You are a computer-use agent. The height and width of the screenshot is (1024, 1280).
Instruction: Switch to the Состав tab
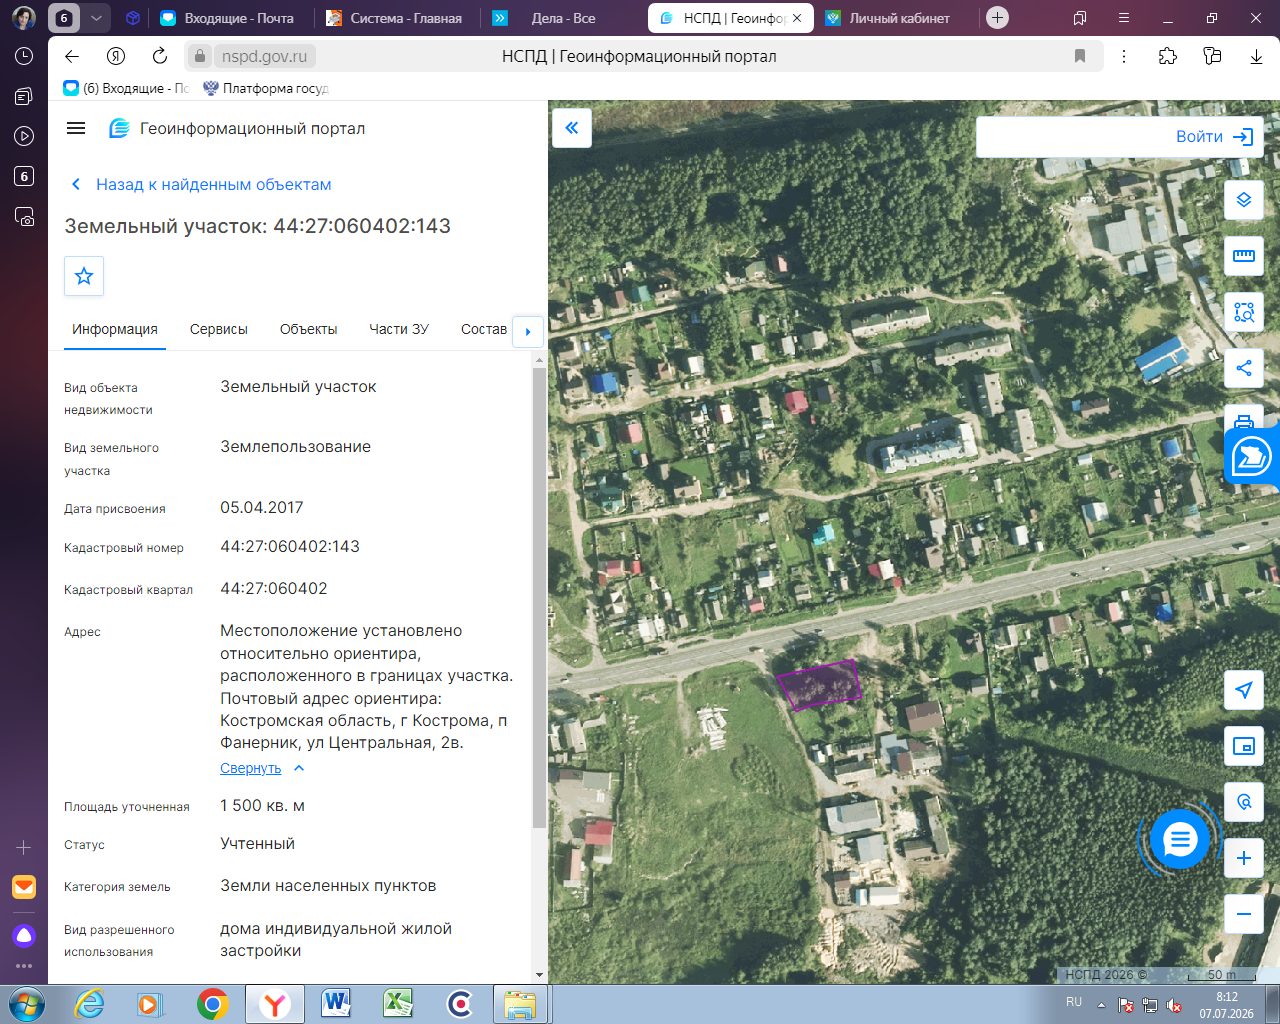[484, 329]
